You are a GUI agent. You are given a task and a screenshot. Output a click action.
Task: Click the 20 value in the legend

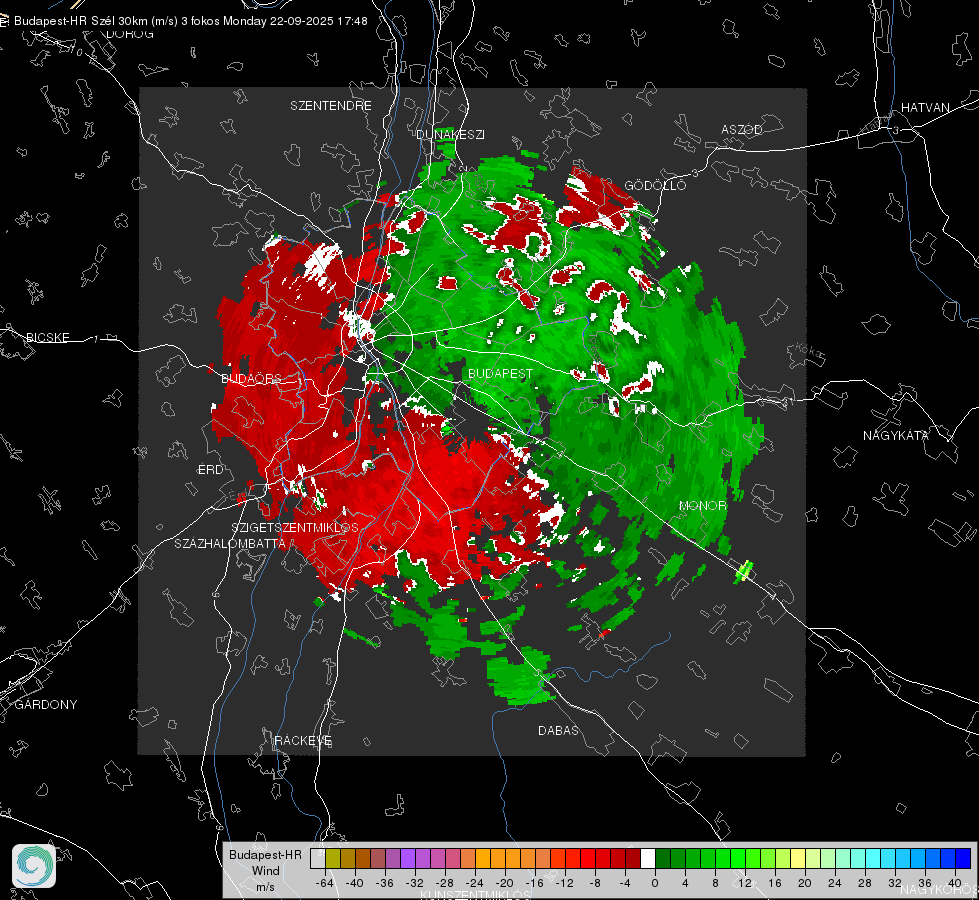805,883
